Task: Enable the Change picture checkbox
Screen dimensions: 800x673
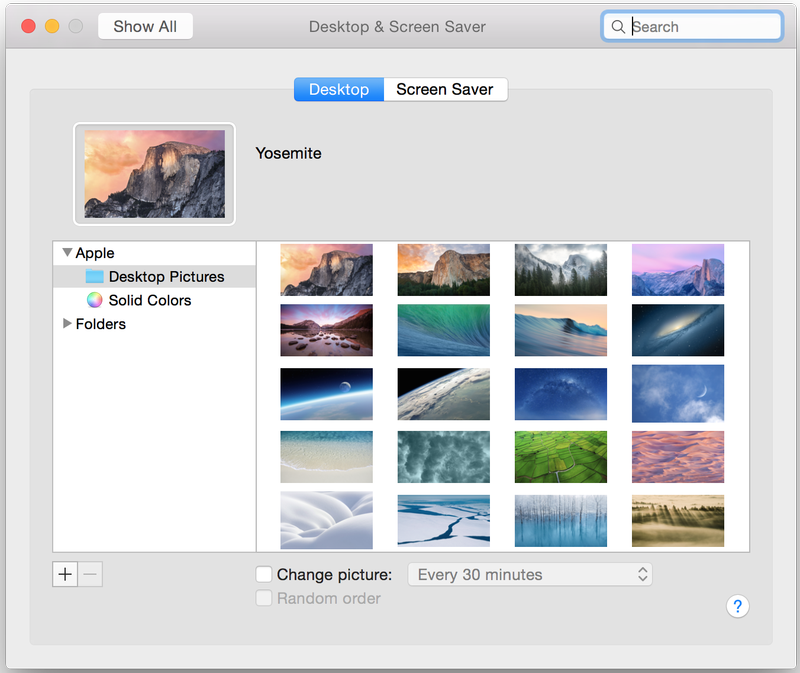Action: tap(264, 574)
